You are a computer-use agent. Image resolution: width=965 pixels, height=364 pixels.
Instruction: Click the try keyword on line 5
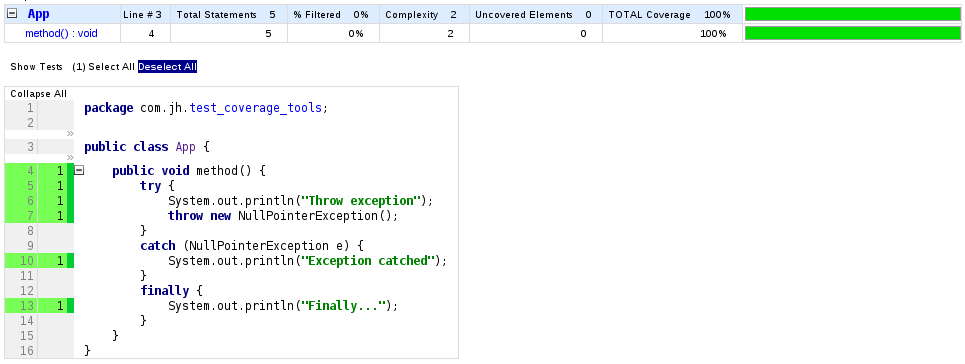coord(151,186)
